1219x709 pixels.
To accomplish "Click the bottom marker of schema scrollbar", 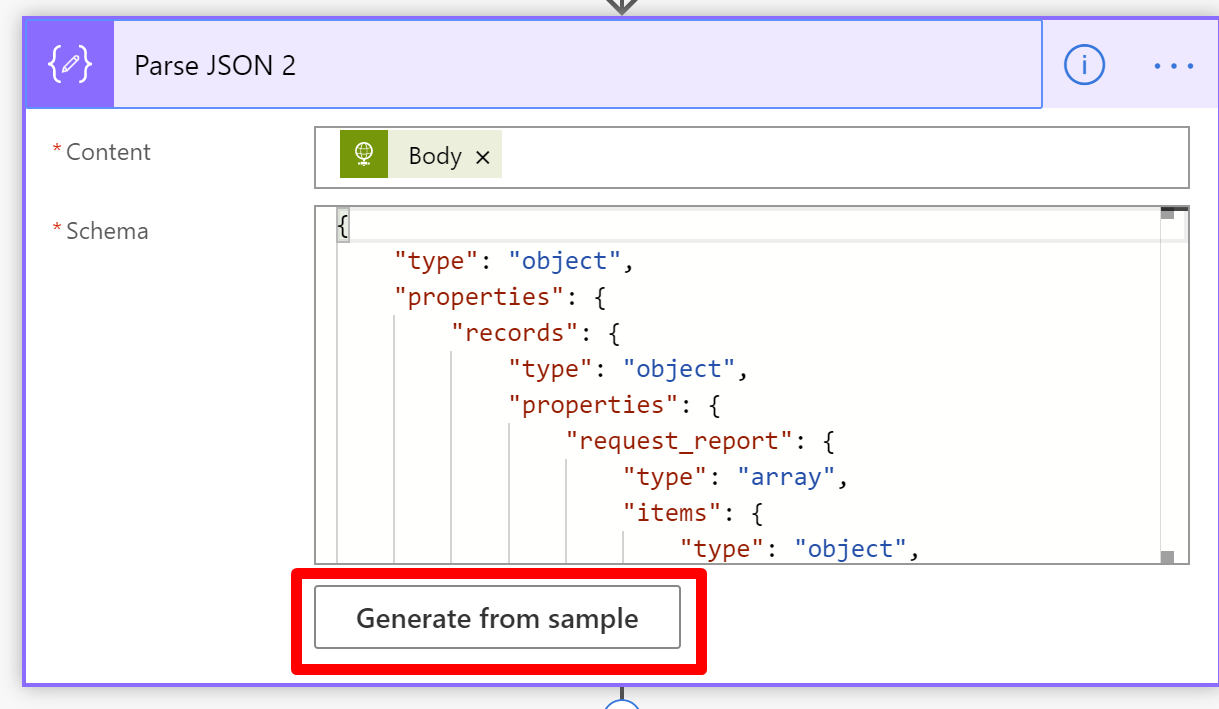I will (x=1167, y=556).
